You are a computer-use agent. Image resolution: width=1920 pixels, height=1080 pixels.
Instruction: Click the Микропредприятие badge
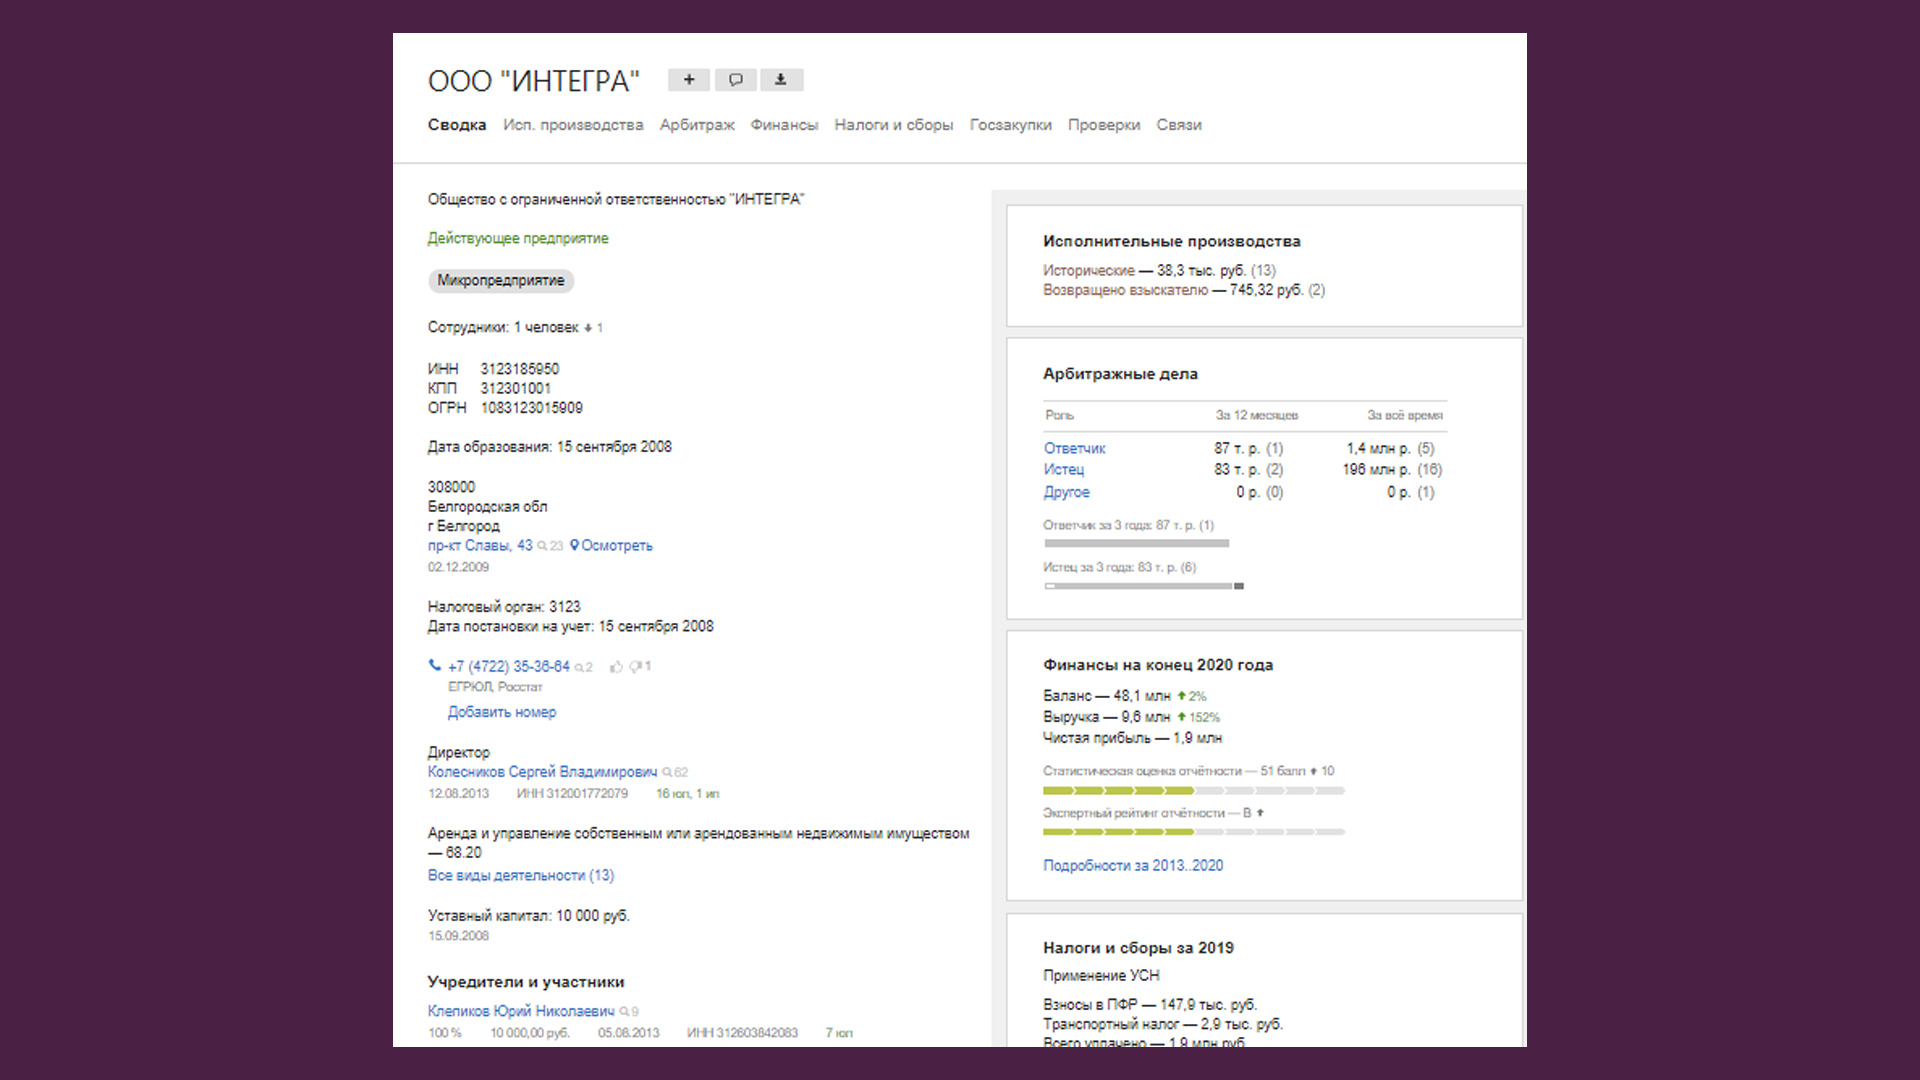point(501,281)
